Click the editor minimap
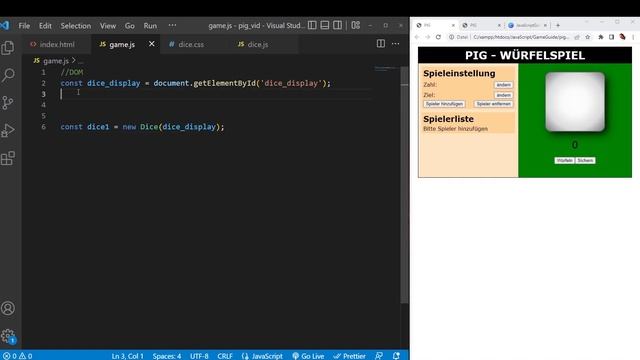The height and width of the screenshot is (360, 640). [x=386, y=68]
